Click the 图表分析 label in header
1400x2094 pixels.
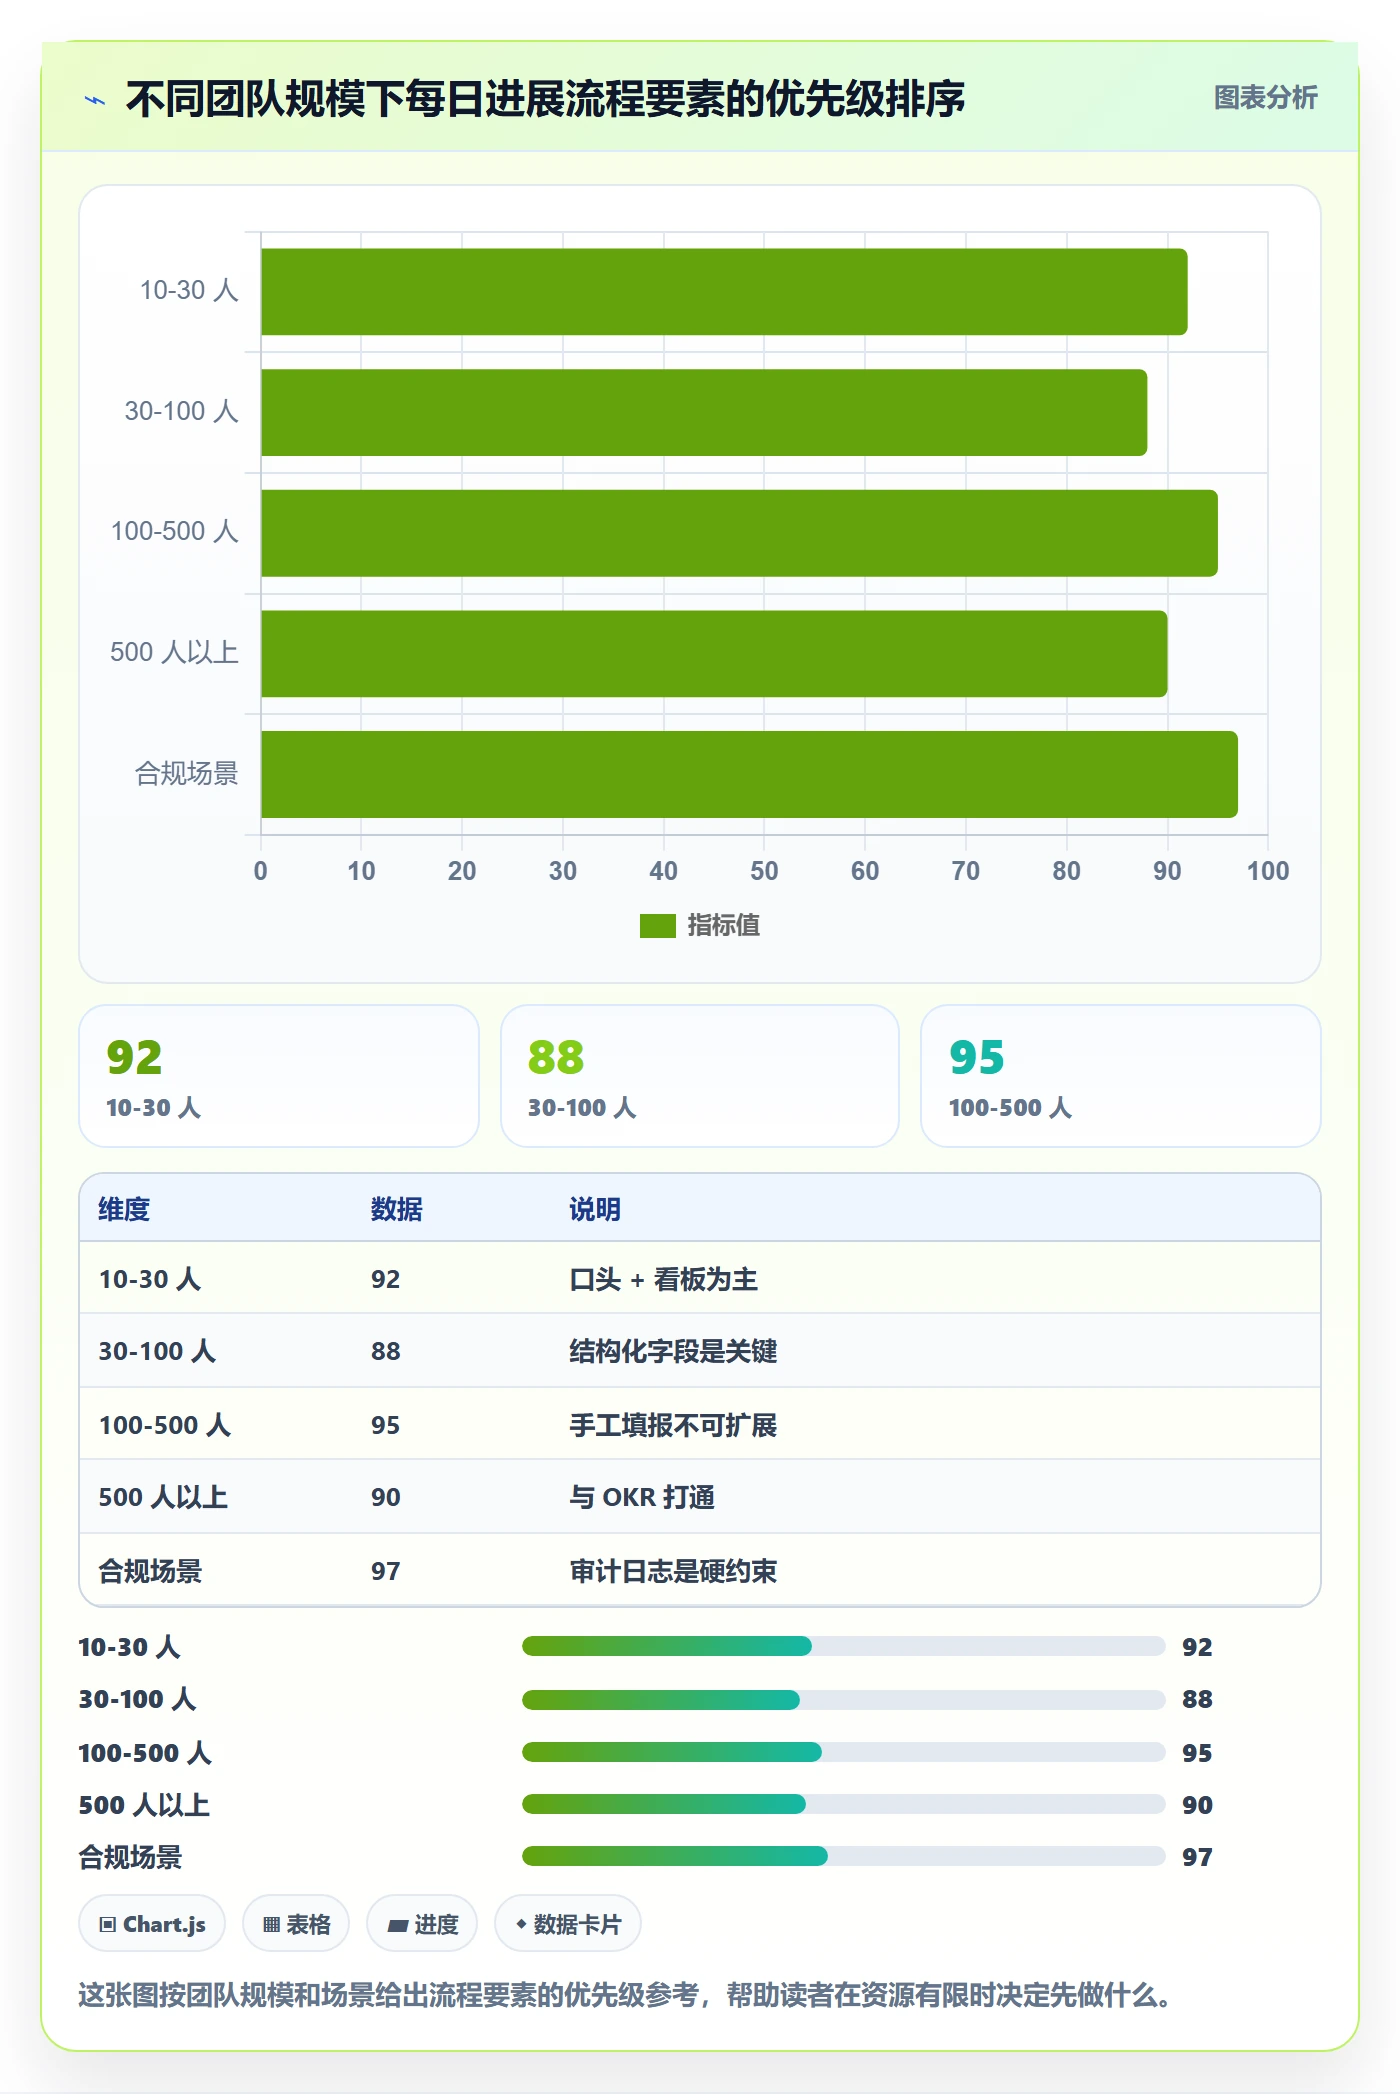1265,98
